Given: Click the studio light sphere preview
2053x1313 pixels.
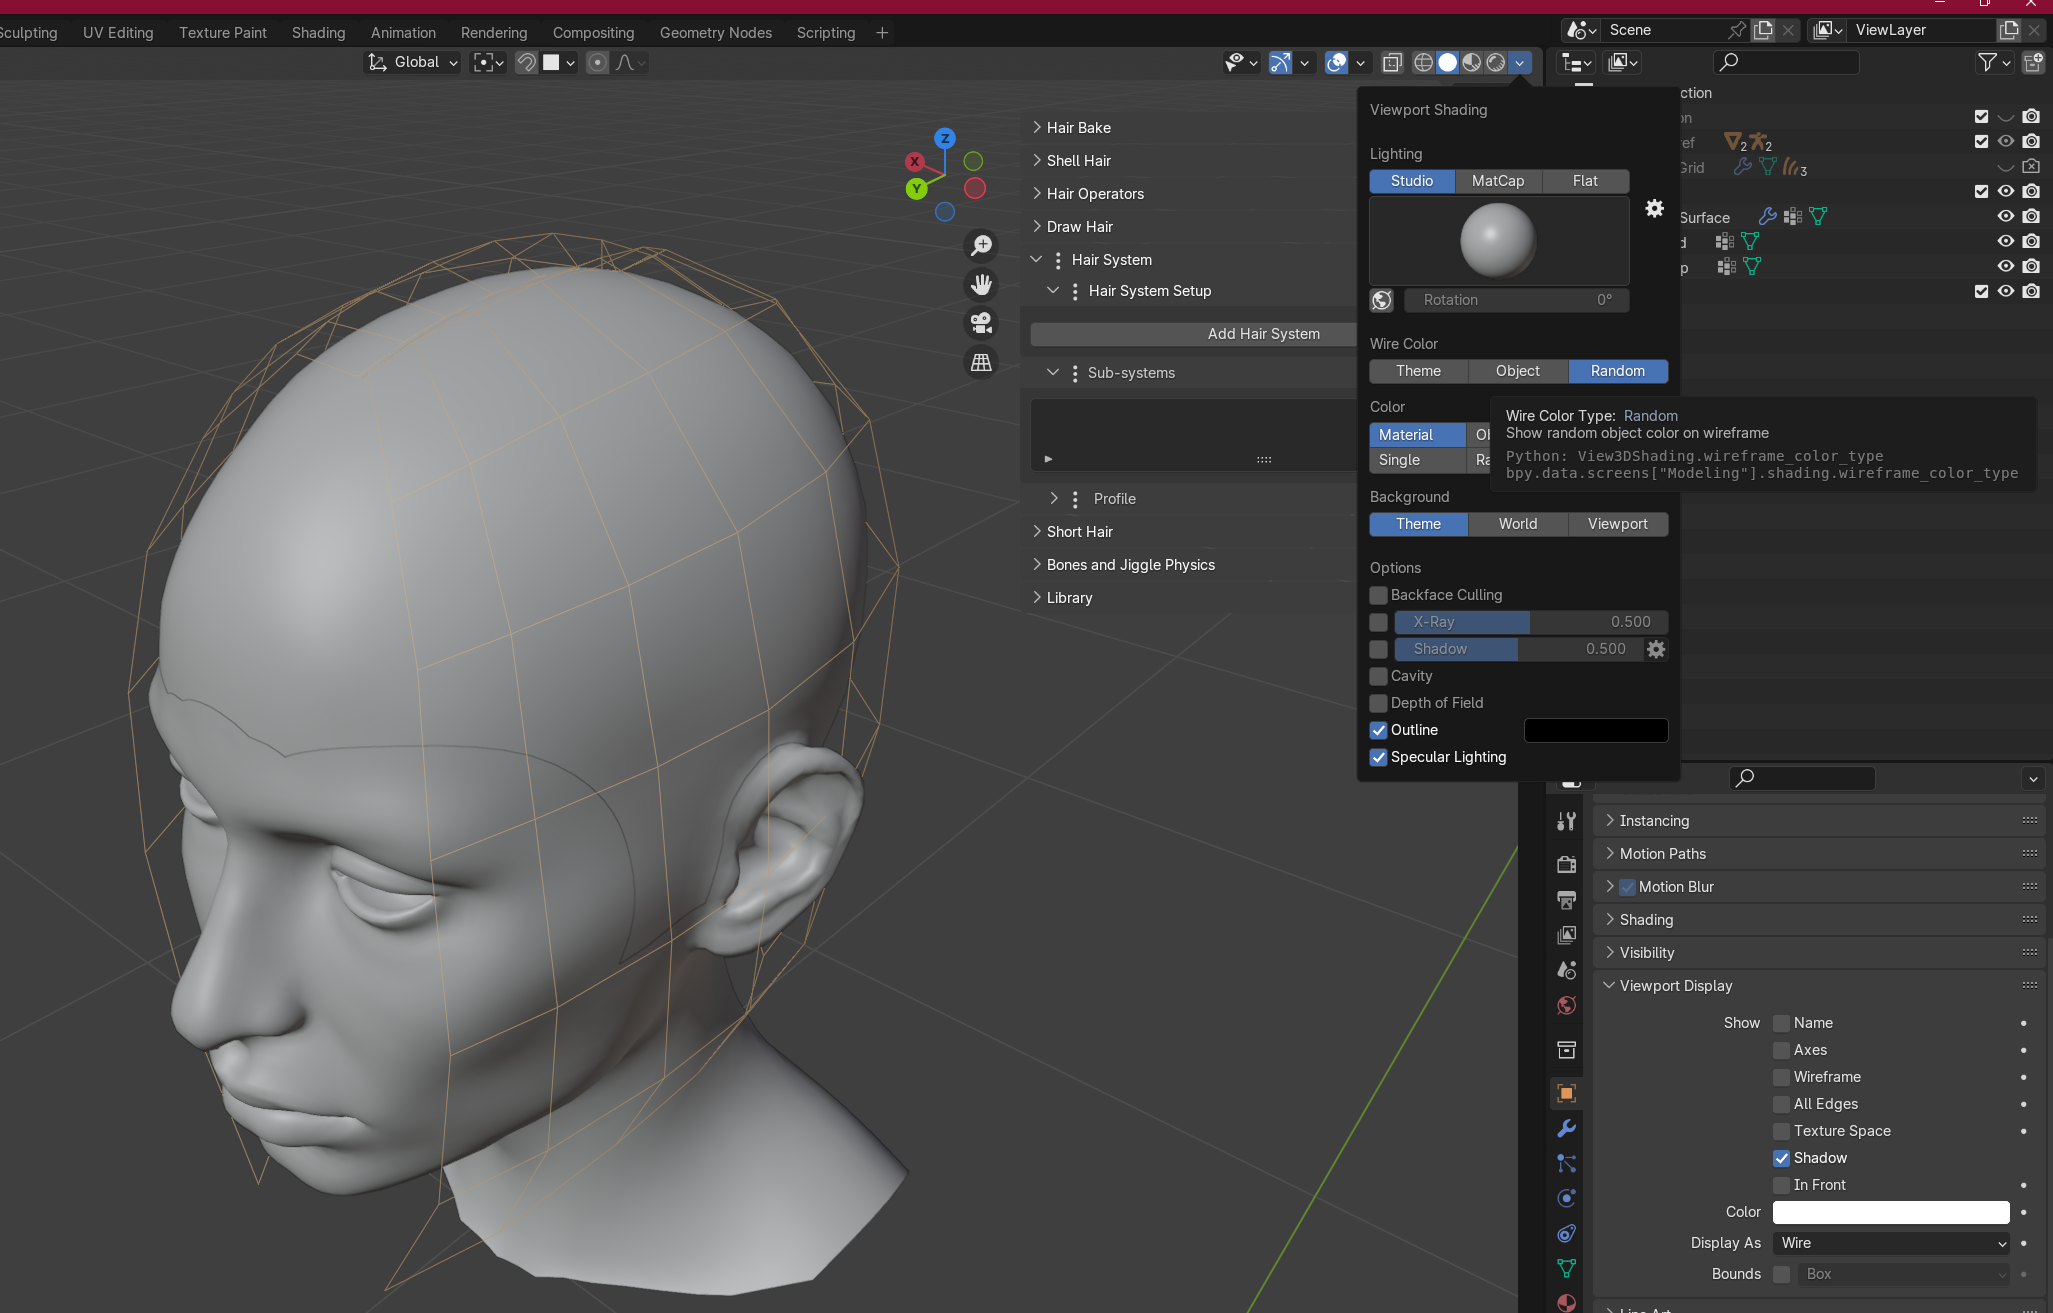Looking at the screenshot, I should coord(1497,240).
